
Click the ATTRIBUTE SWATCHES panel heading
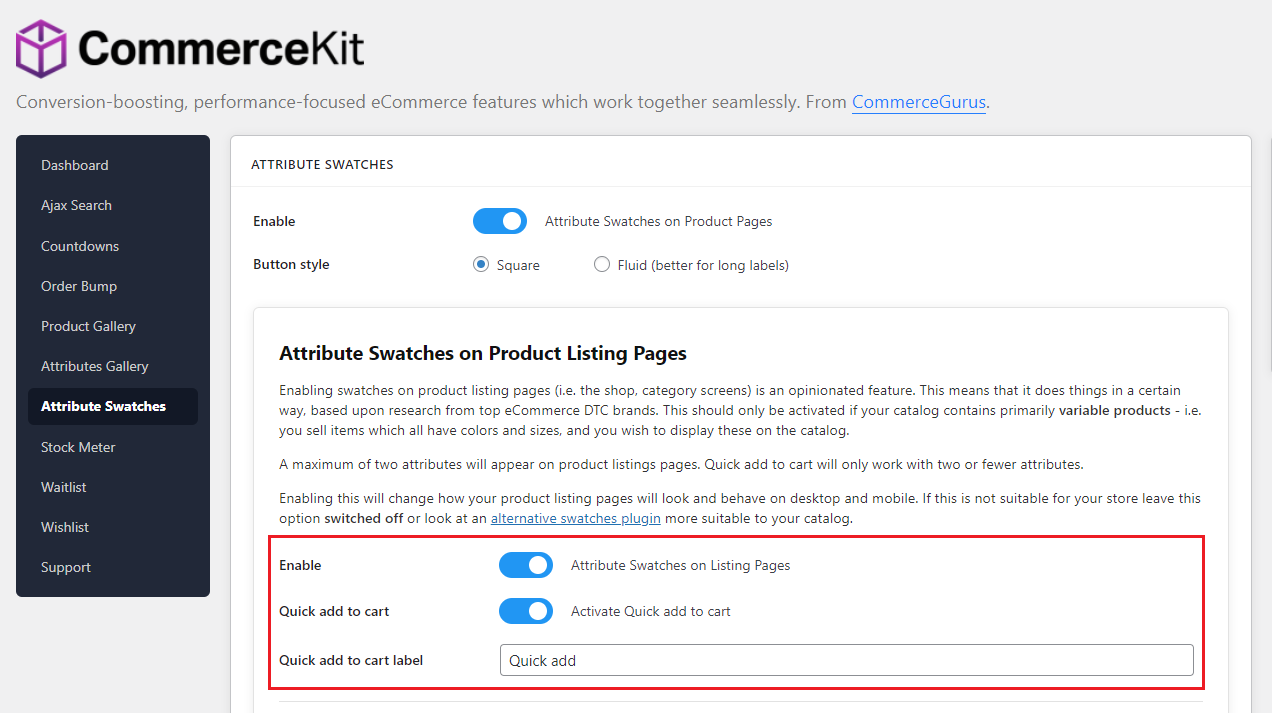322,164
